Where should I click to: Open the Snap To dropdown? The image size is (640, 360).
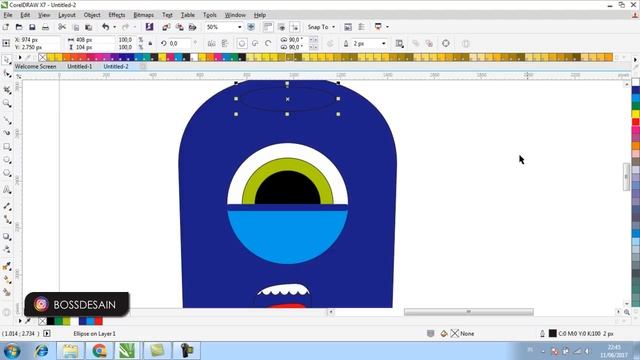pyautogui.click(x=321, y=27)
